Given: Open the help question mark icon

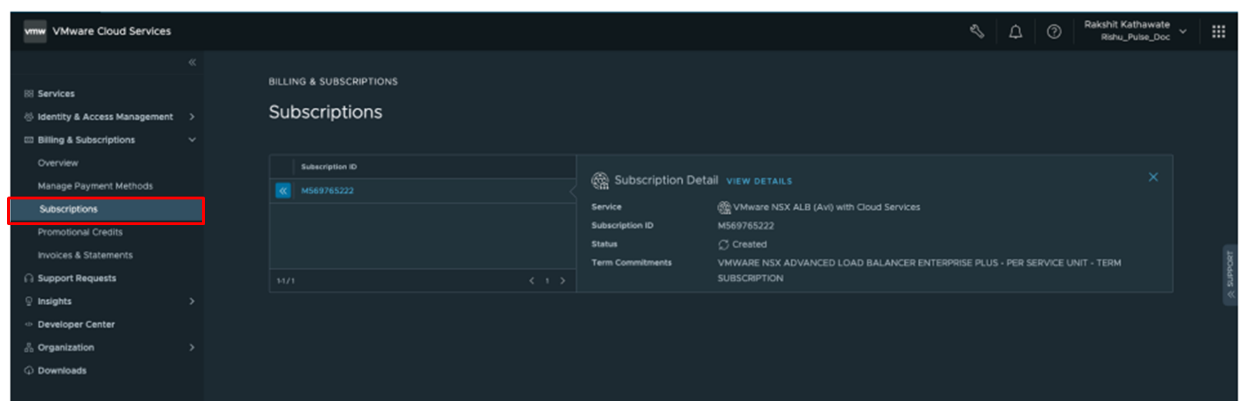Looking at the screenshot, I should pos(1053,31).
